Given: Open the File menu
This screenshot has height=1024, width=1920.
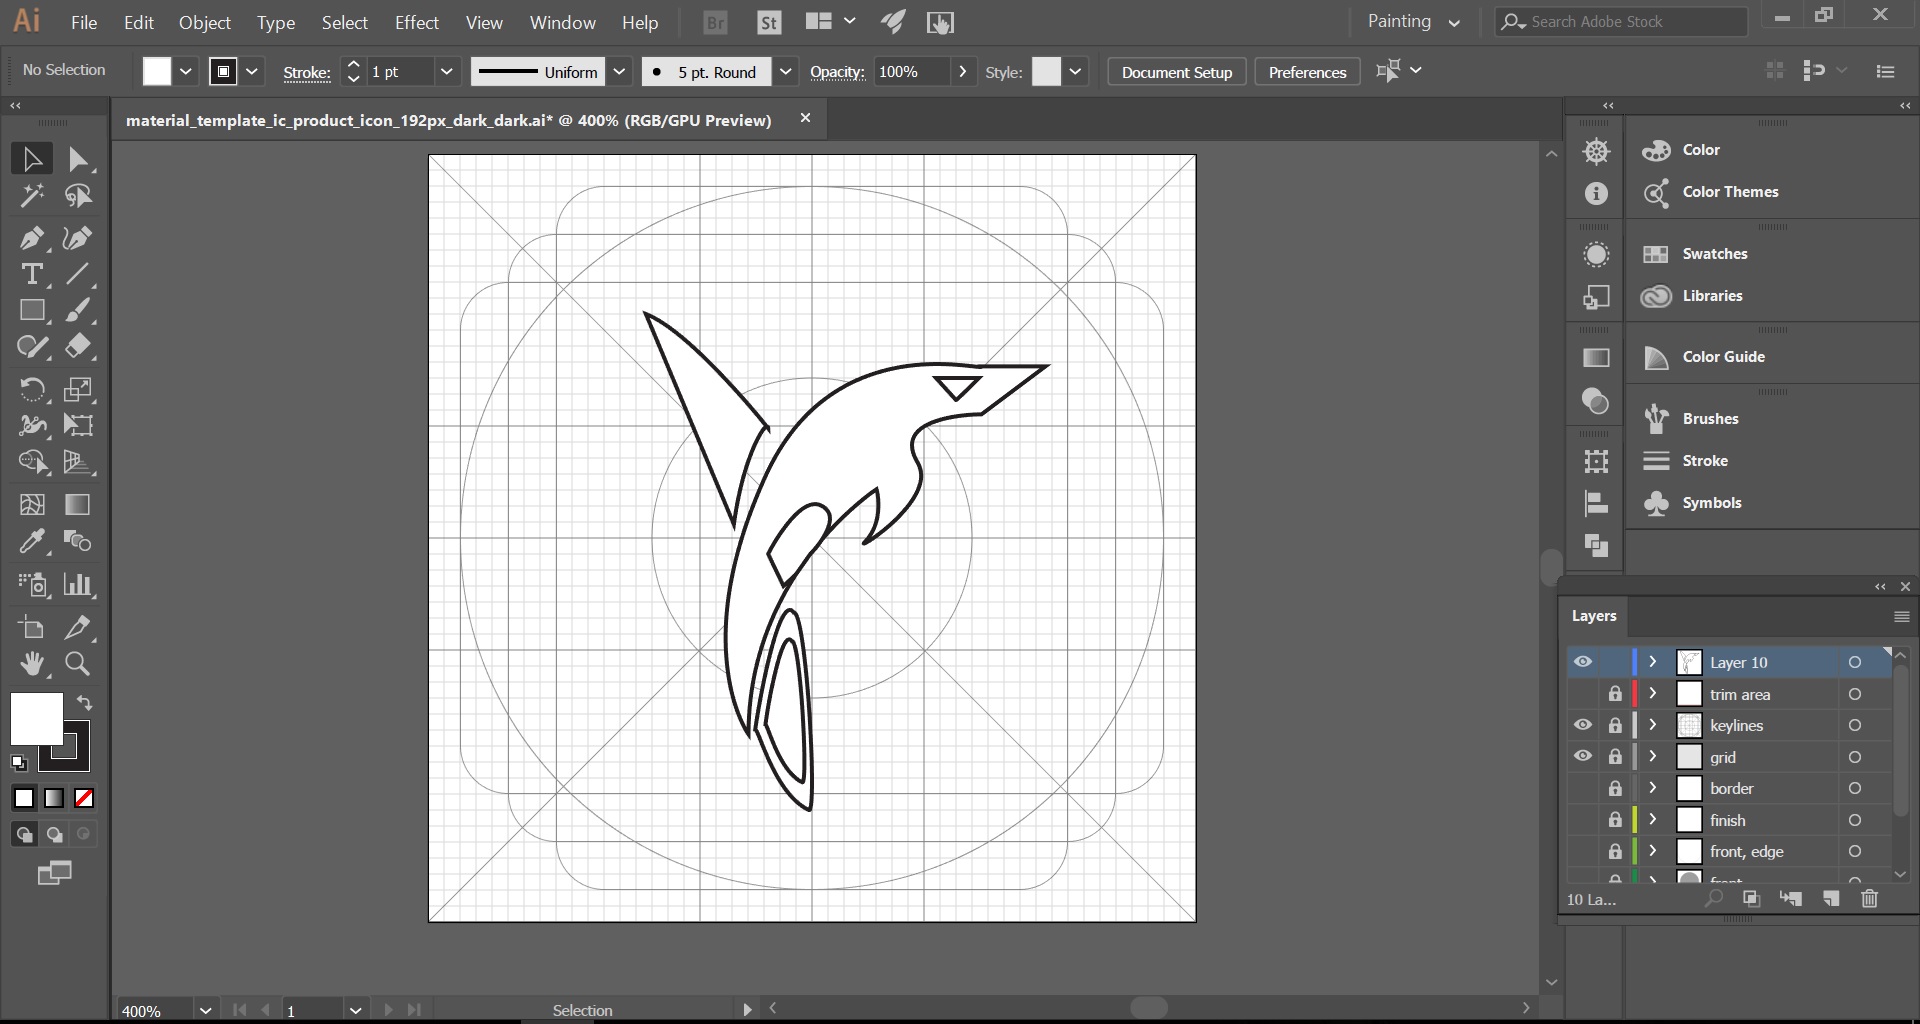Looking at the screenshot, I should pos(84,22).
